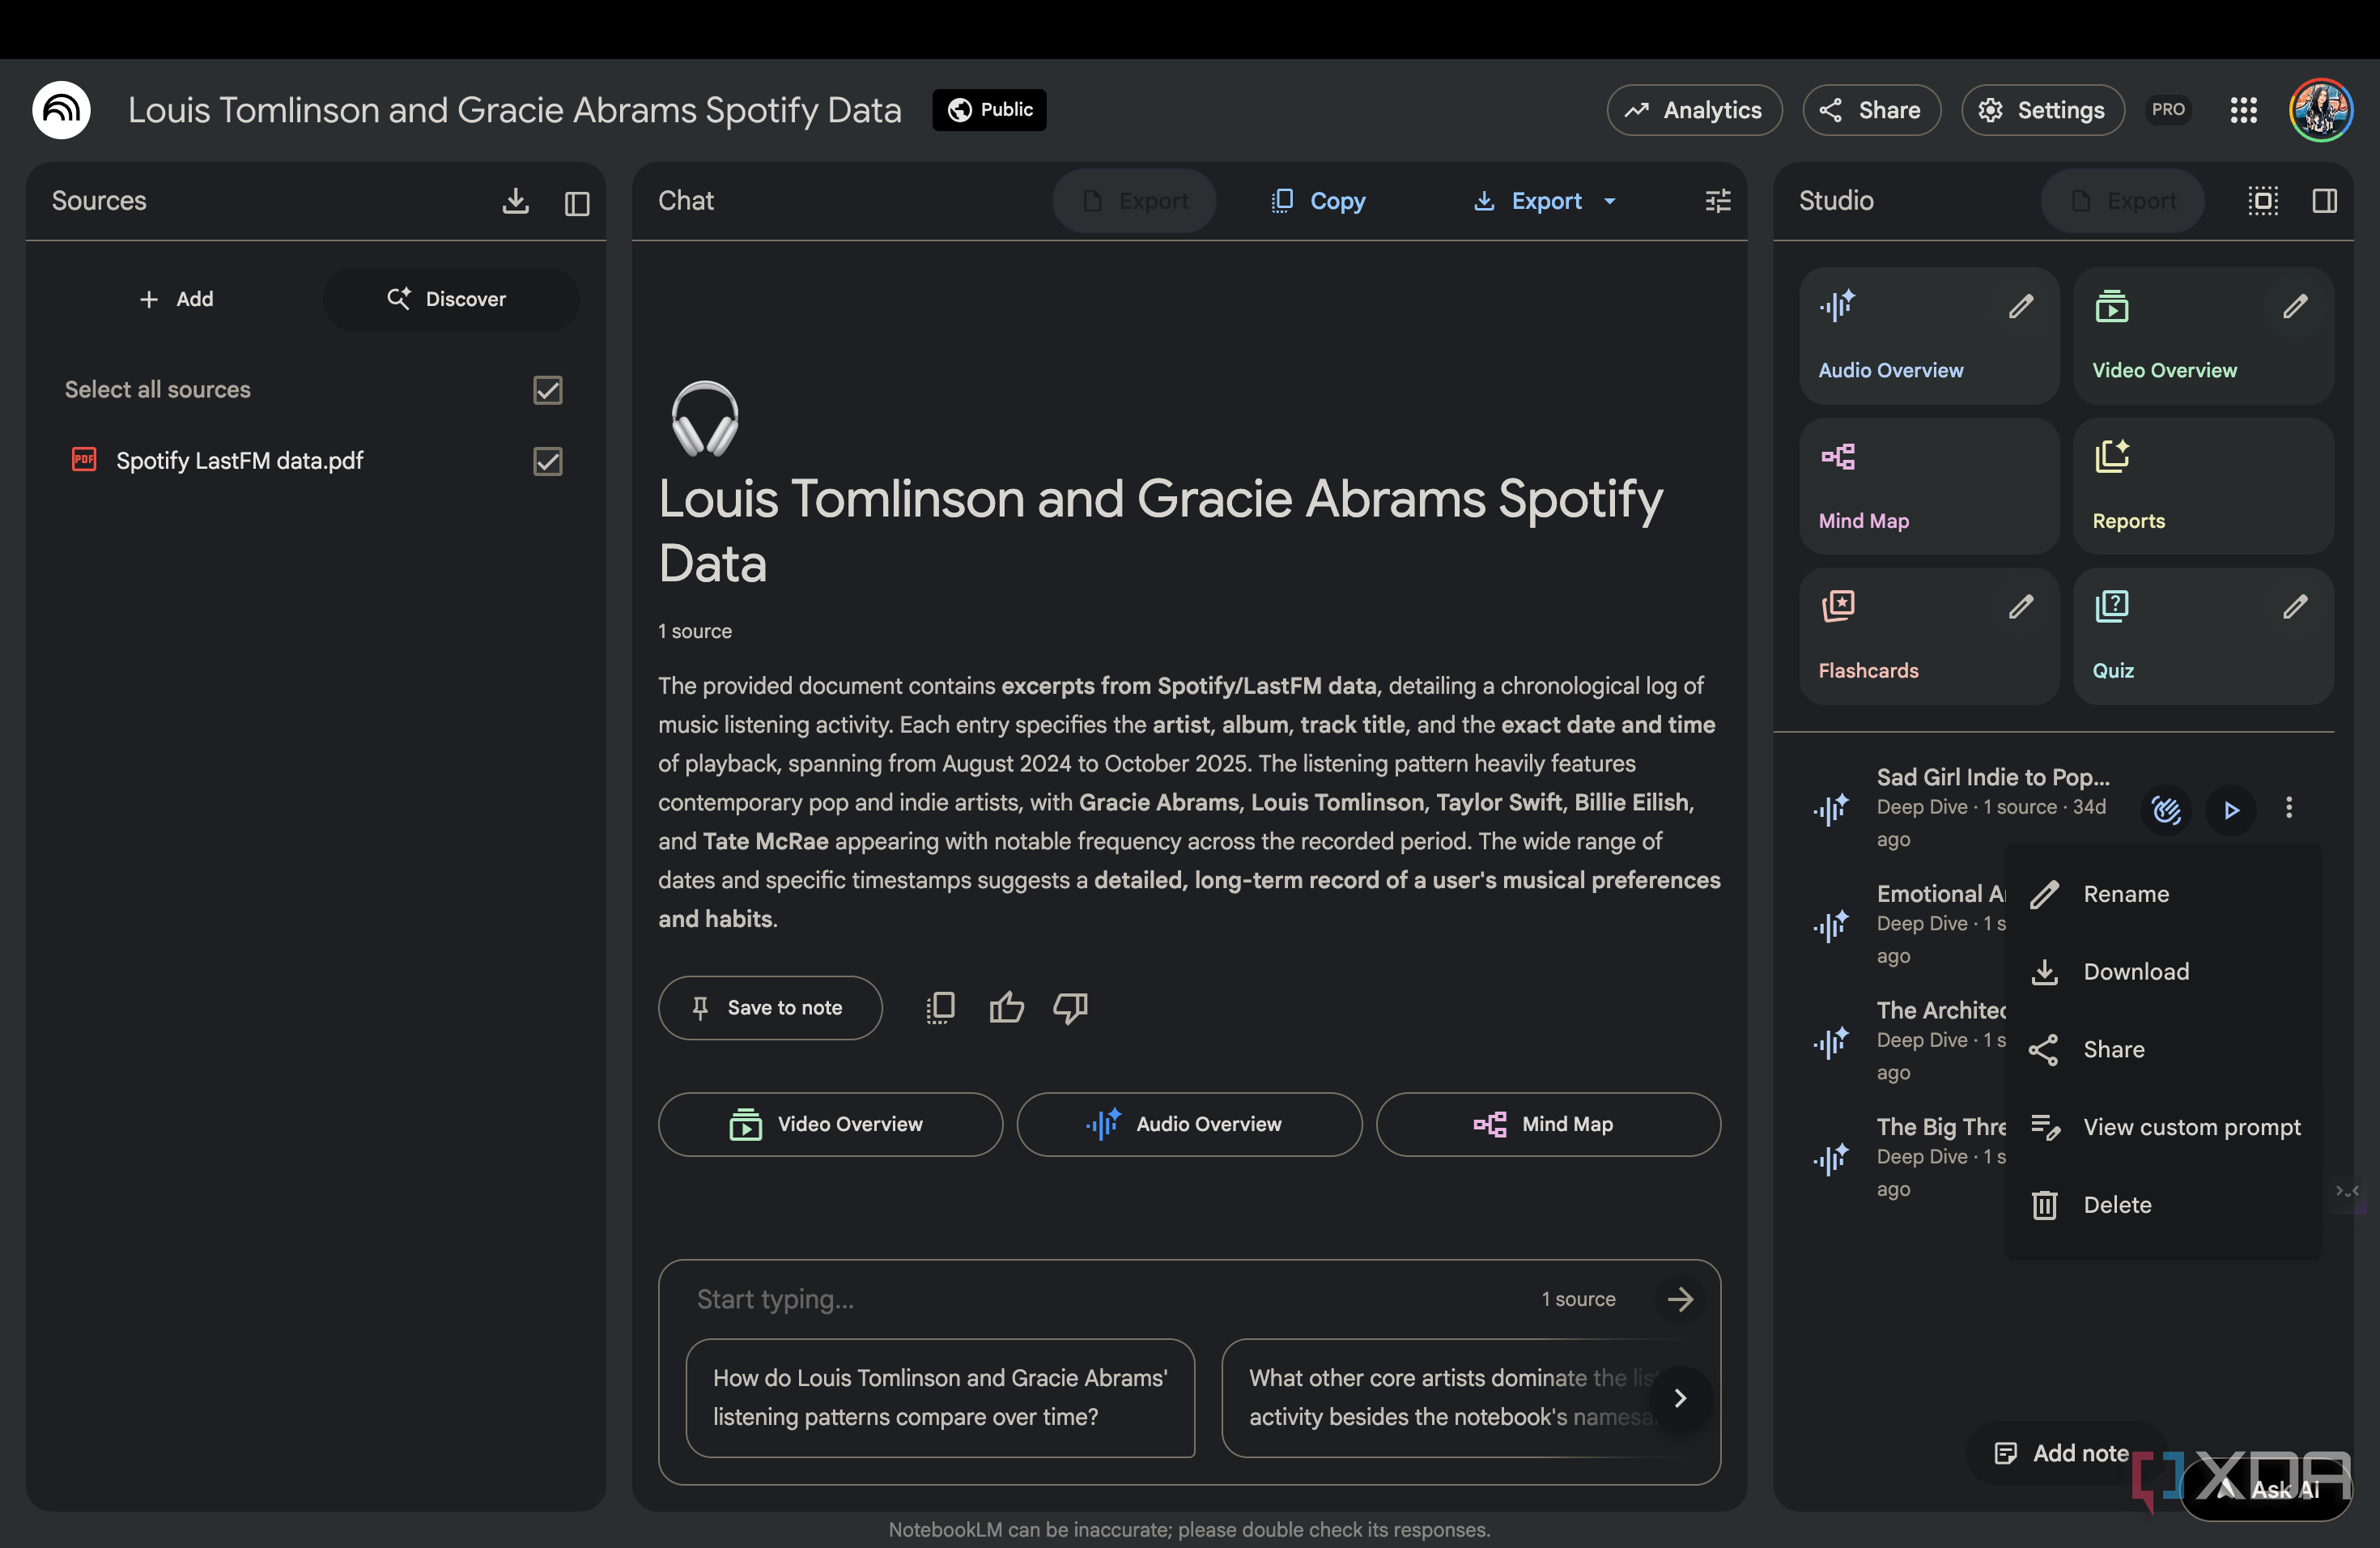Start interactive mode for Sad Girl Indie audio
This screenshot has width=2380, height=1548.
(x=2166, y=809)
